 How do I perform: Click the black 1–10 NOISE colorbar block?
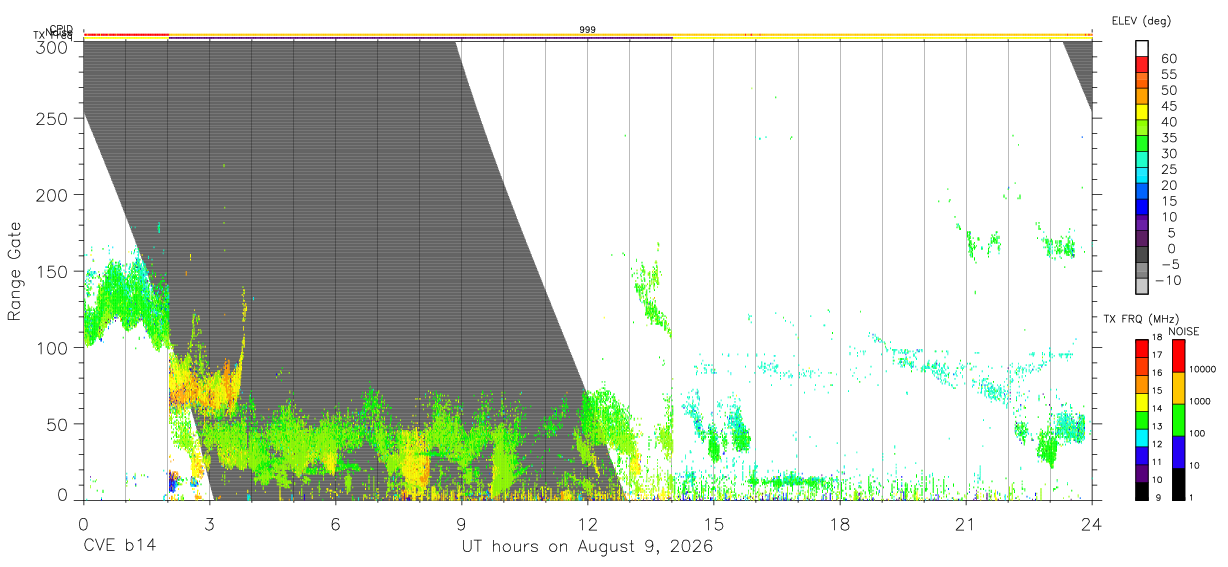tap(1177, 484)
